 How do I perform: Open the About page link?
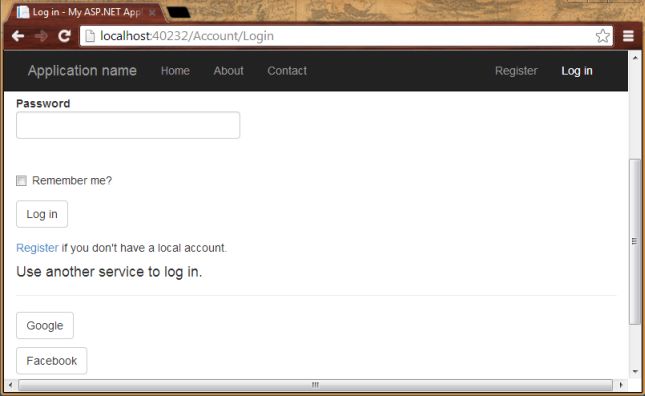point(229,71)
